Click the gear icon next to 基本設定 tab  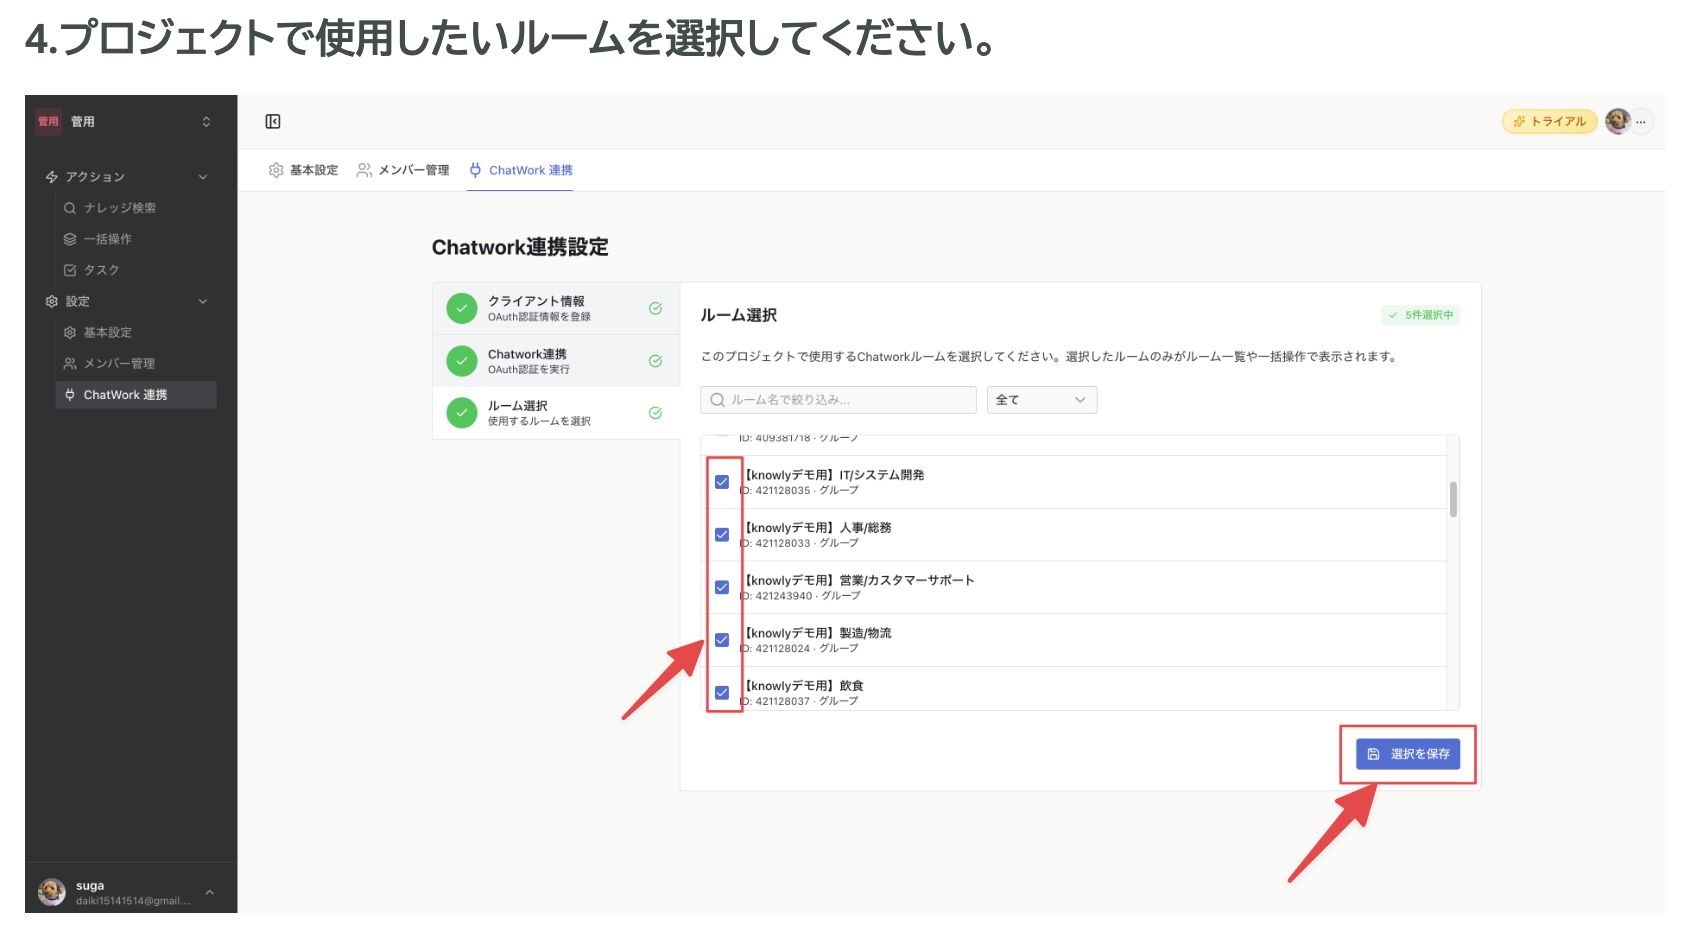pos(275,169)
